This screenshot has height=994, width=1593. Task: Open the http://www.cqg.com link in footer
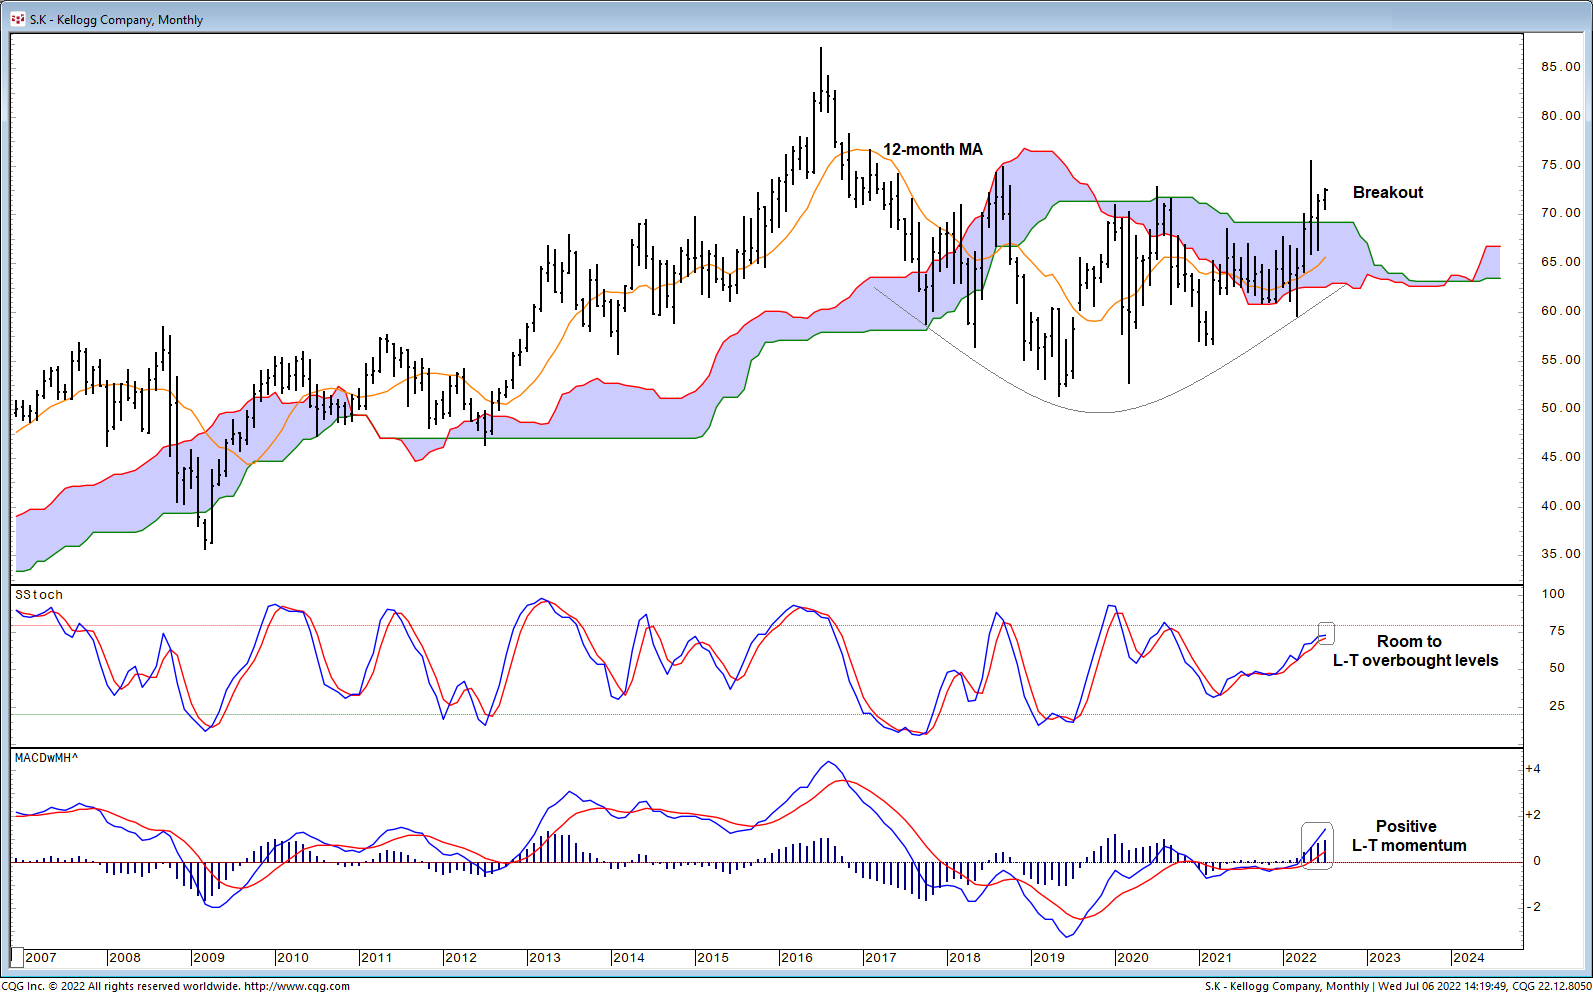[297, 986]
